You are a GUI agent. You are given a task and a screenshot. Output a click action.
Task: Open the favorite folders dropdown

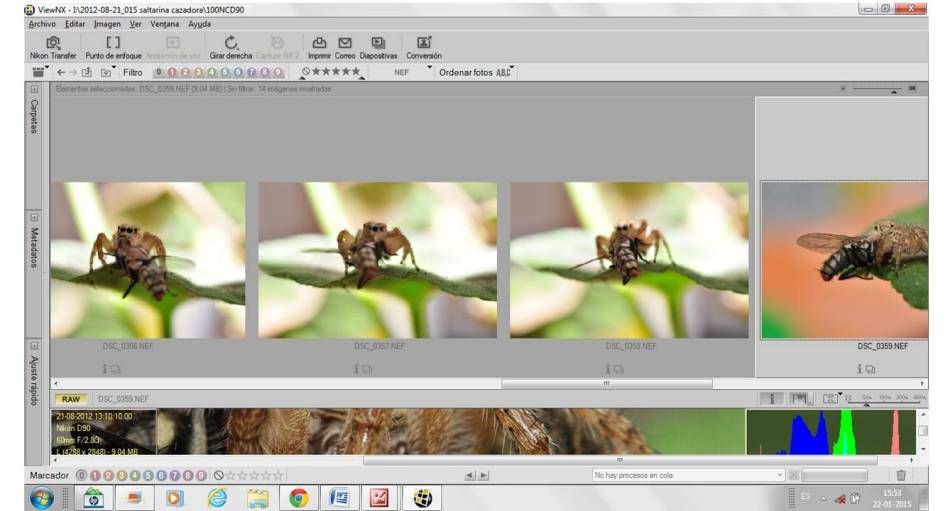(107, 72)
